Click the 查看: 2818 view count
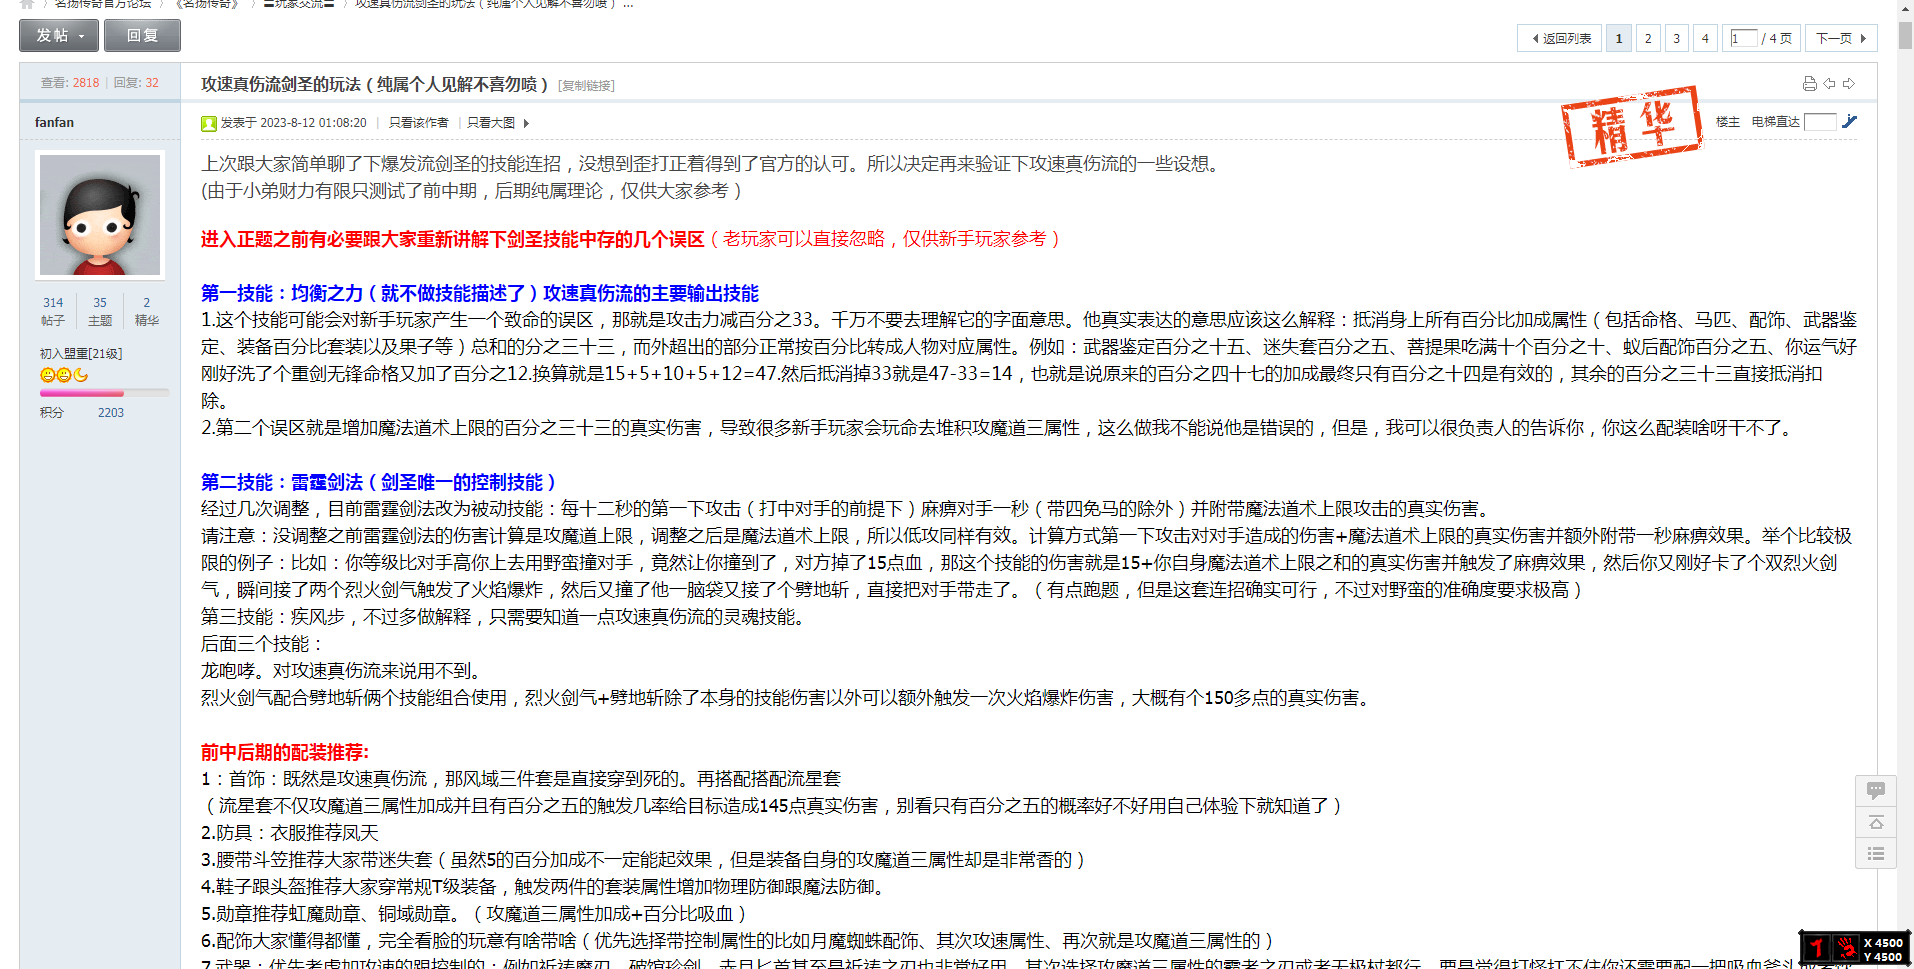The width and height of the screenshot is (1914, 969). click(x=70, y=83)
